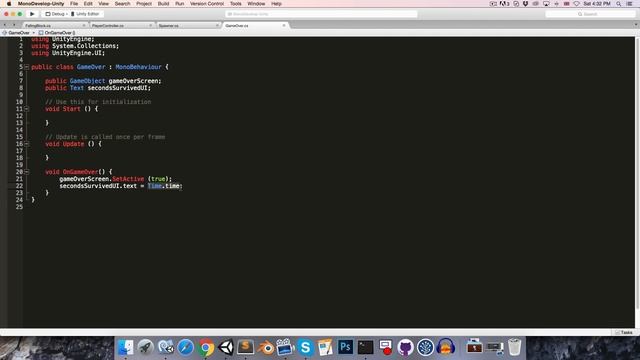Open the Debug configuration dropdown

(x=56, y=14)
